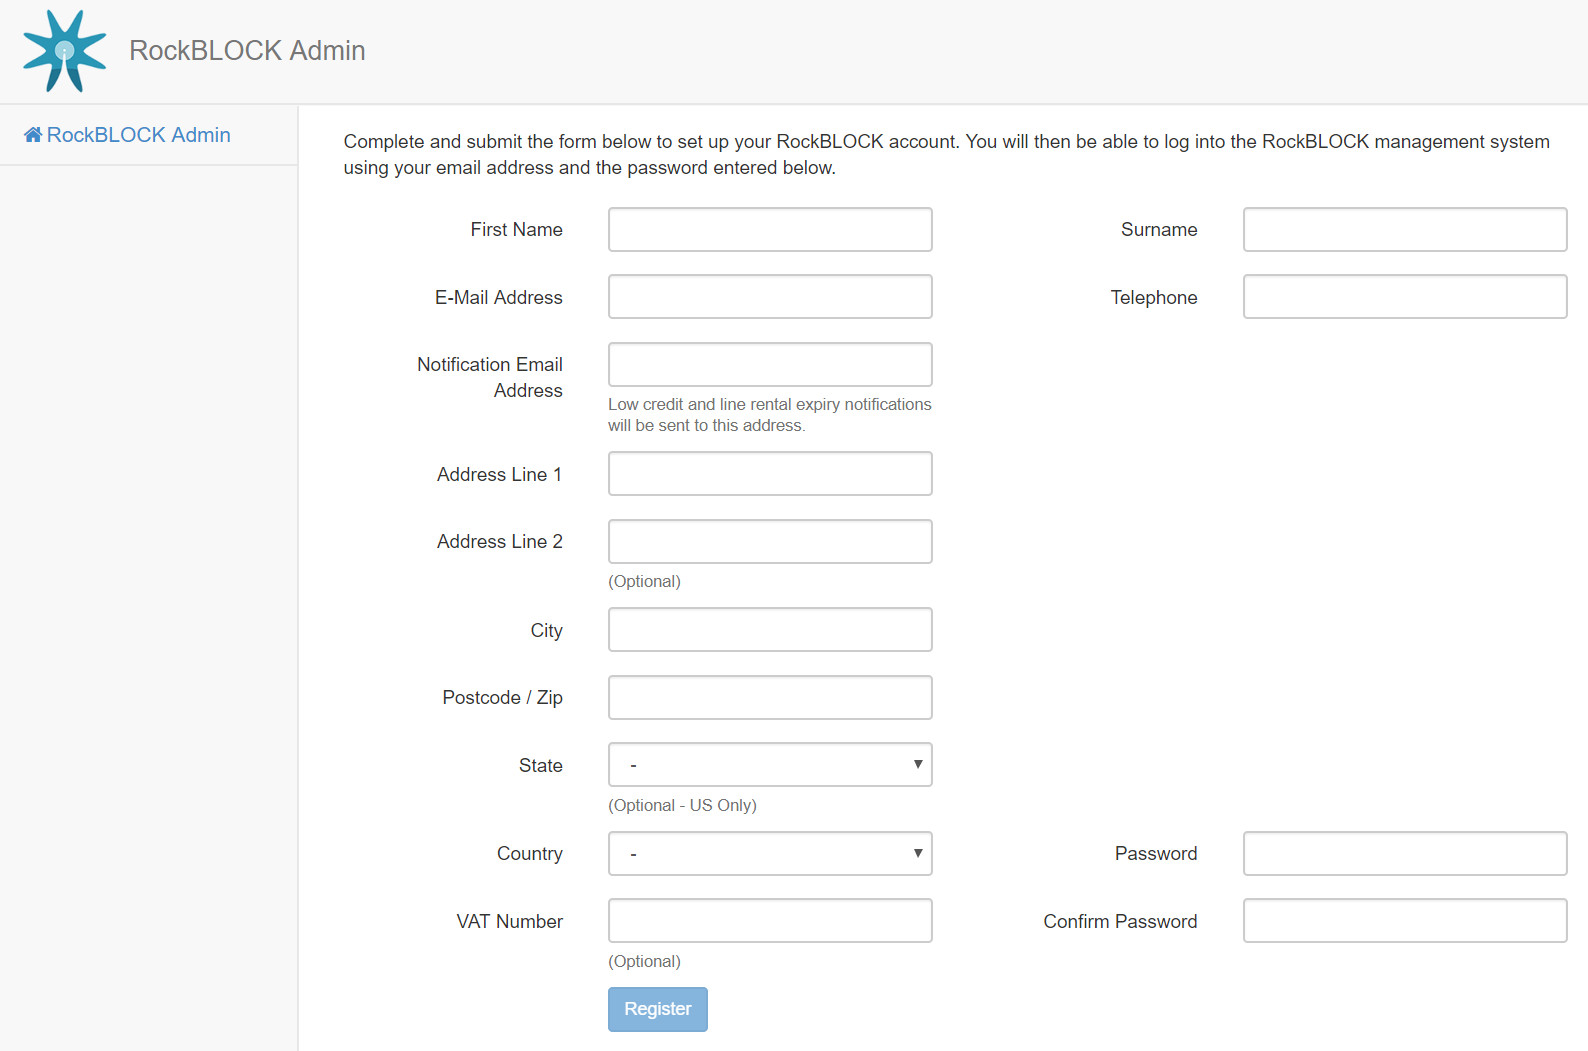The width and height of the screenshot is (1588, 1051).
Task: Expand the Country dropdown list
Action: (770, 853)
